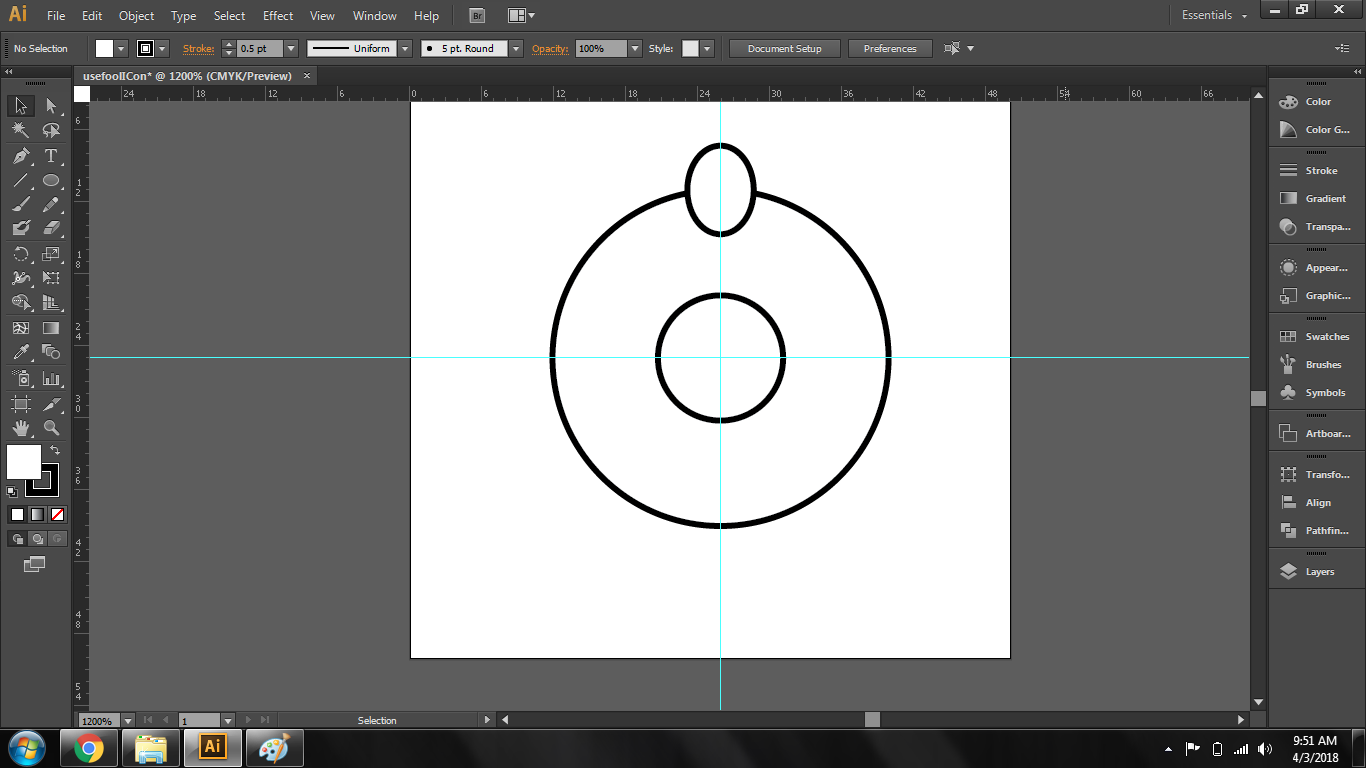Image resolution: width=1366 pixels, height=768 pixels.
Task: Swap fill and stroke colors
Action: point(55,451)
